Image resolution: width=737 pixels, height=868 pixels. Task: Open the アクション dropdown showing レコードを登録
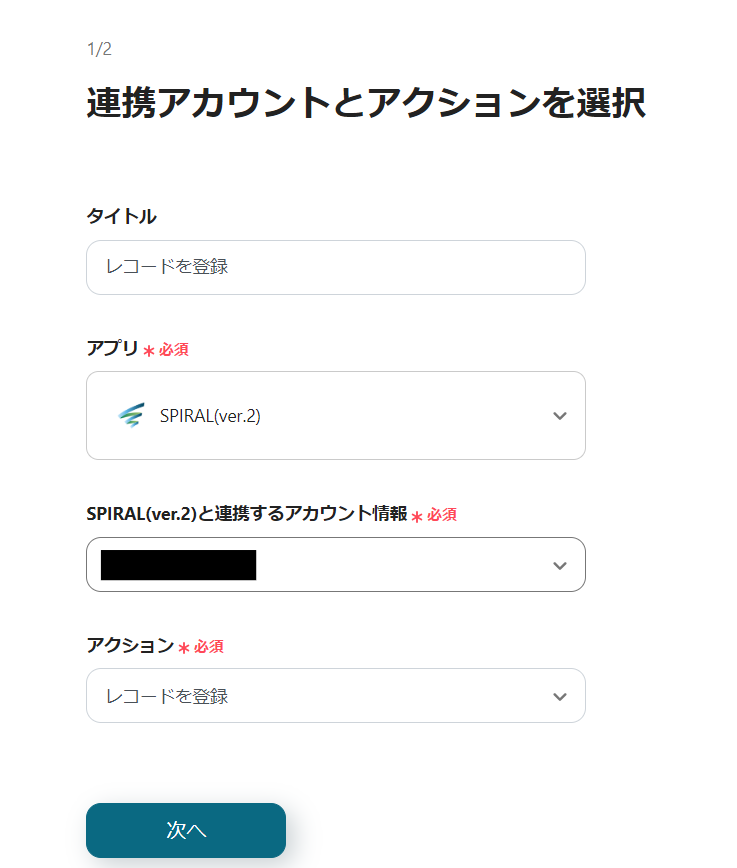click(336, 696)
